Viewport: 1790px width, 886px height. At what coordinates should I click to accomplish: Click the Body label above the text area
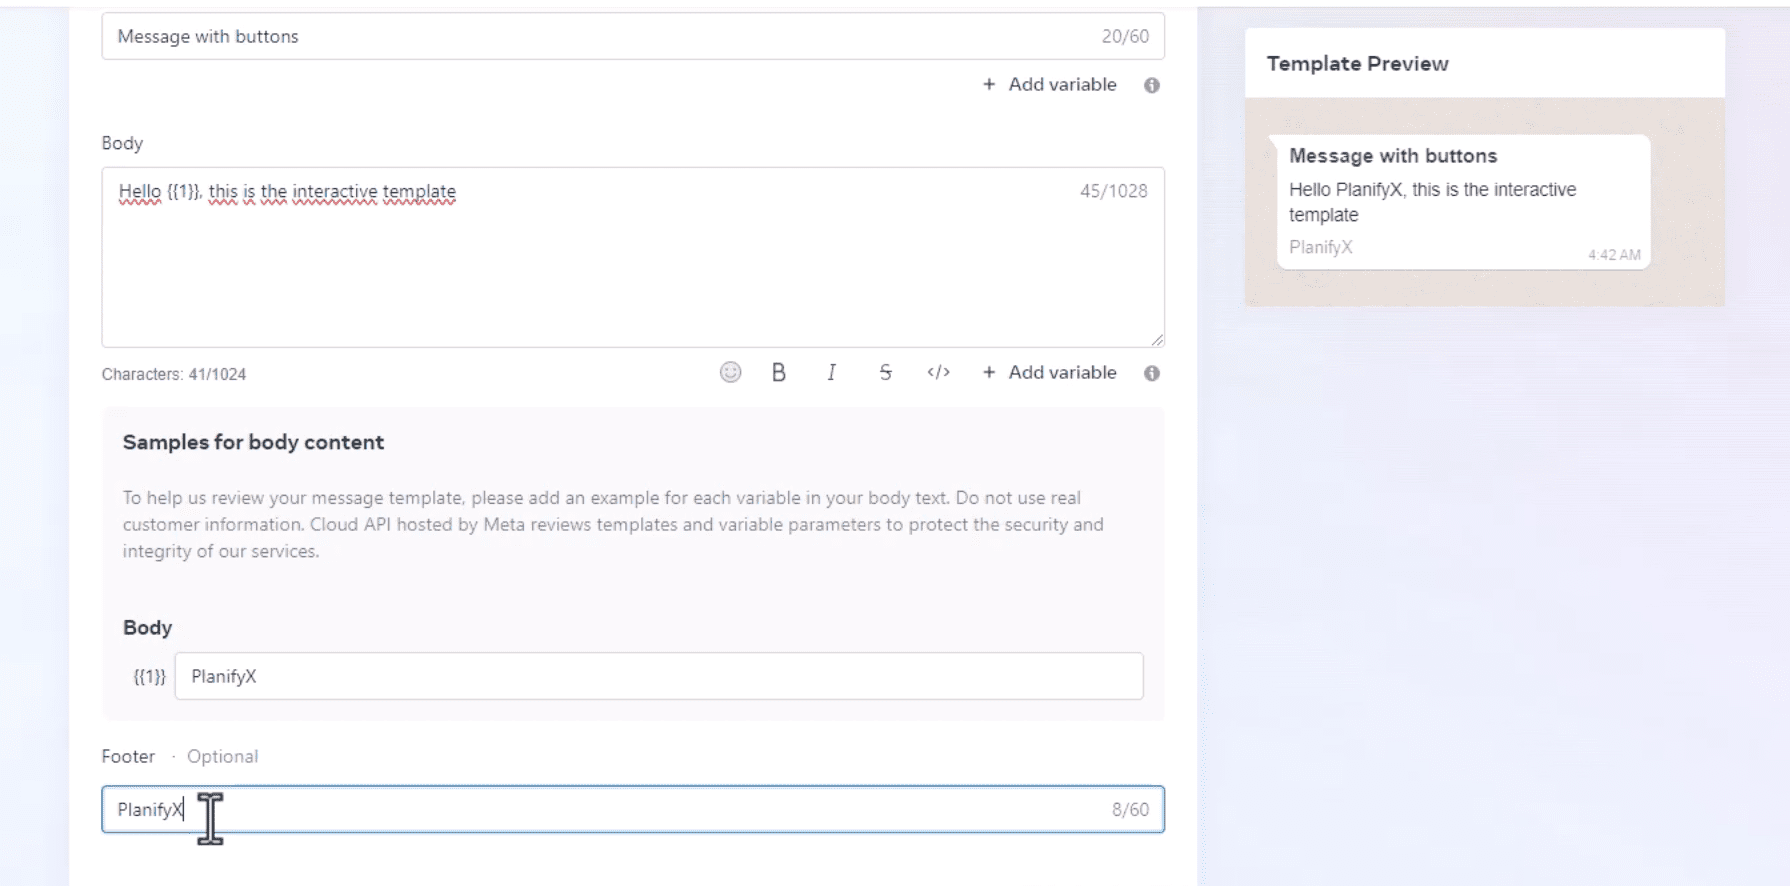click(x=122, y=144)
